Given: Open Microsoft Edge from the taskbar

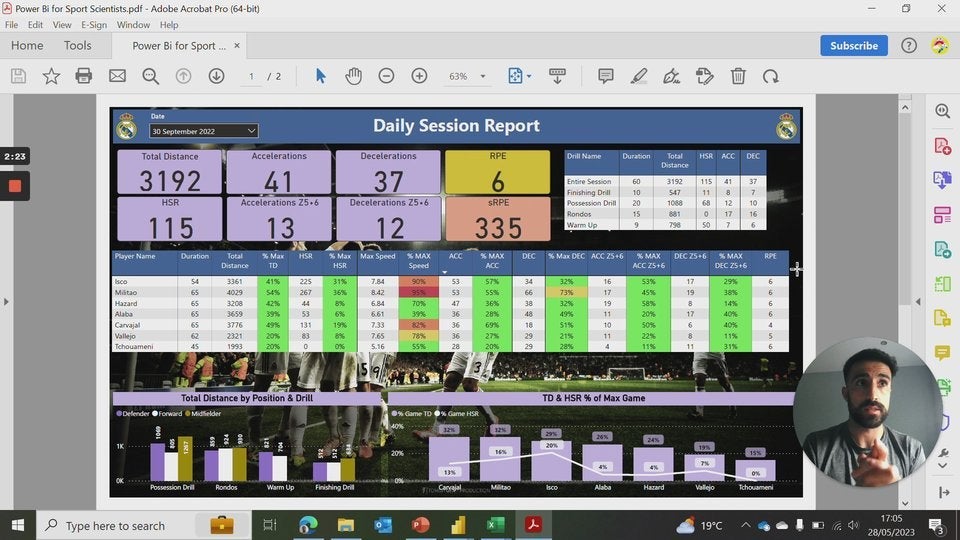Looking at the screenshot, I should [308, 525].
